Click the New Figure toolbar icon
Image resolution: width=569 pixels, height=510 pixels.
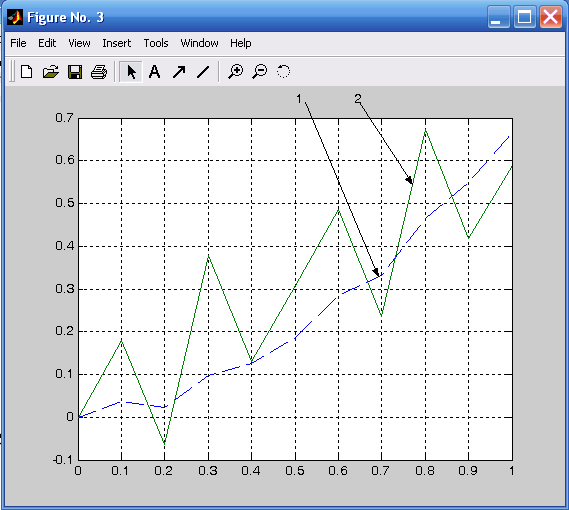pos(26,72)
